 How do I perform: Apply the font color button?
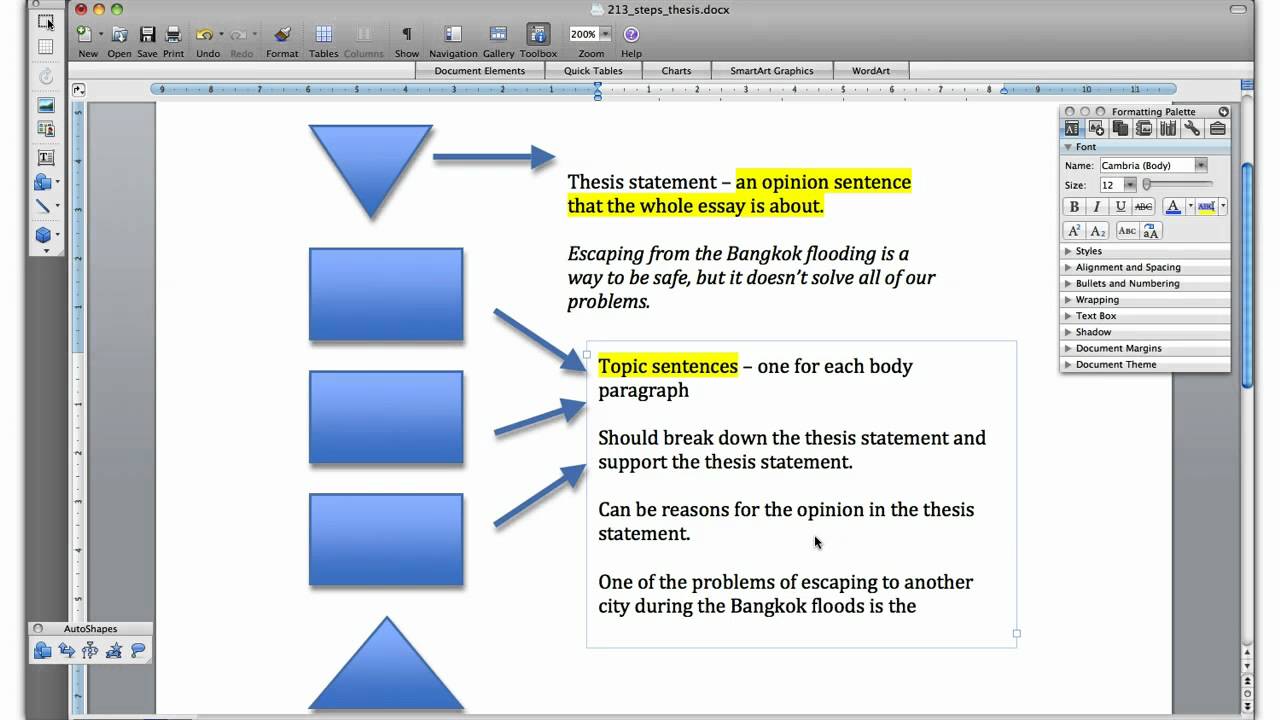coord(1173,207)
